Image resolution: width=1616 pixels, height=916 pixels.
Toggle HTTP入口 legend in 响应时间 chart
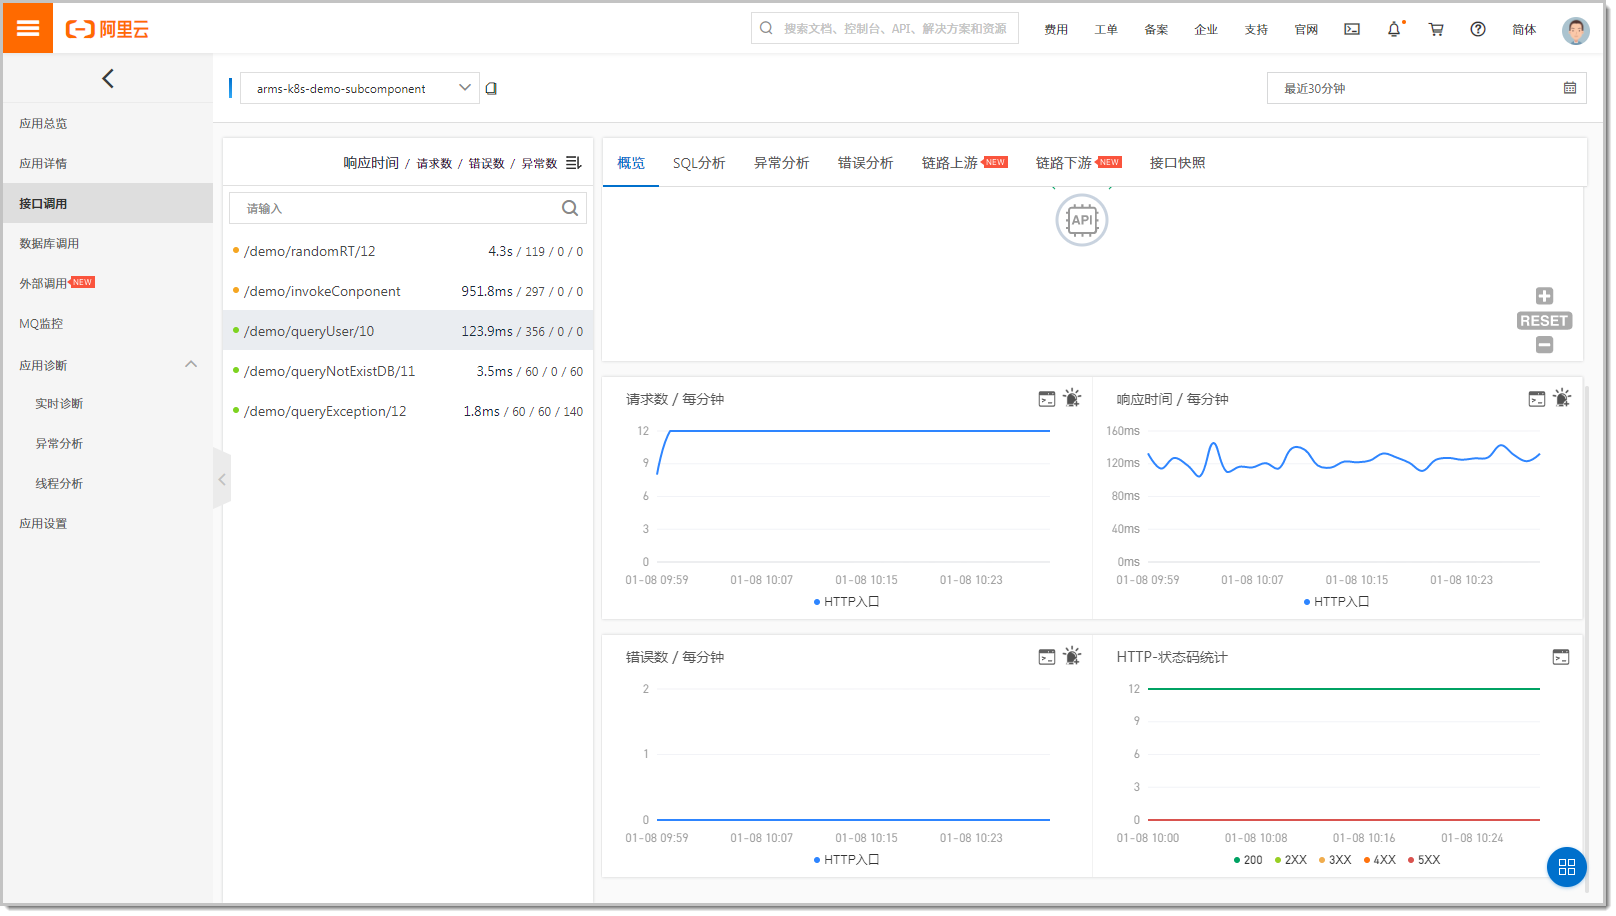tap(1336, 602)
